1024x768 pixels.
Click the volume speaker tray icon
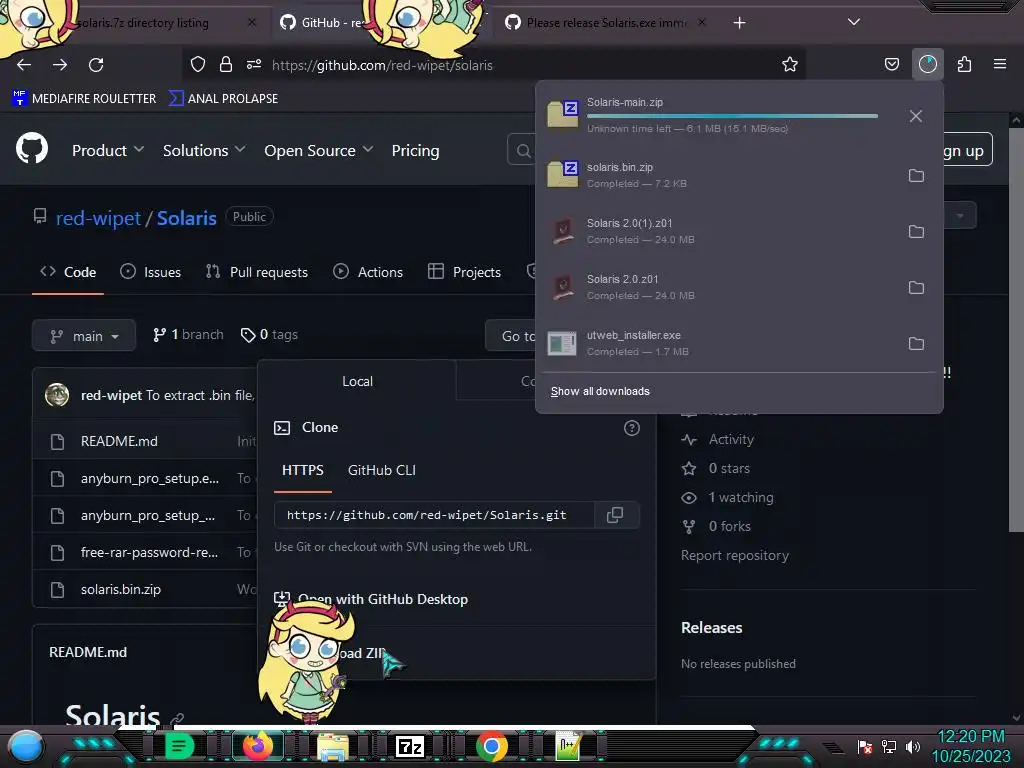pyautogui.click(x=913, y=746)
